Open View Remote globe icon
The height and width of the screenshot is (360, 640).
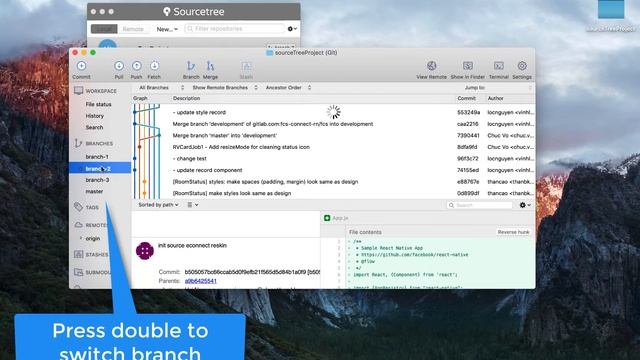[x=431, y=66]
